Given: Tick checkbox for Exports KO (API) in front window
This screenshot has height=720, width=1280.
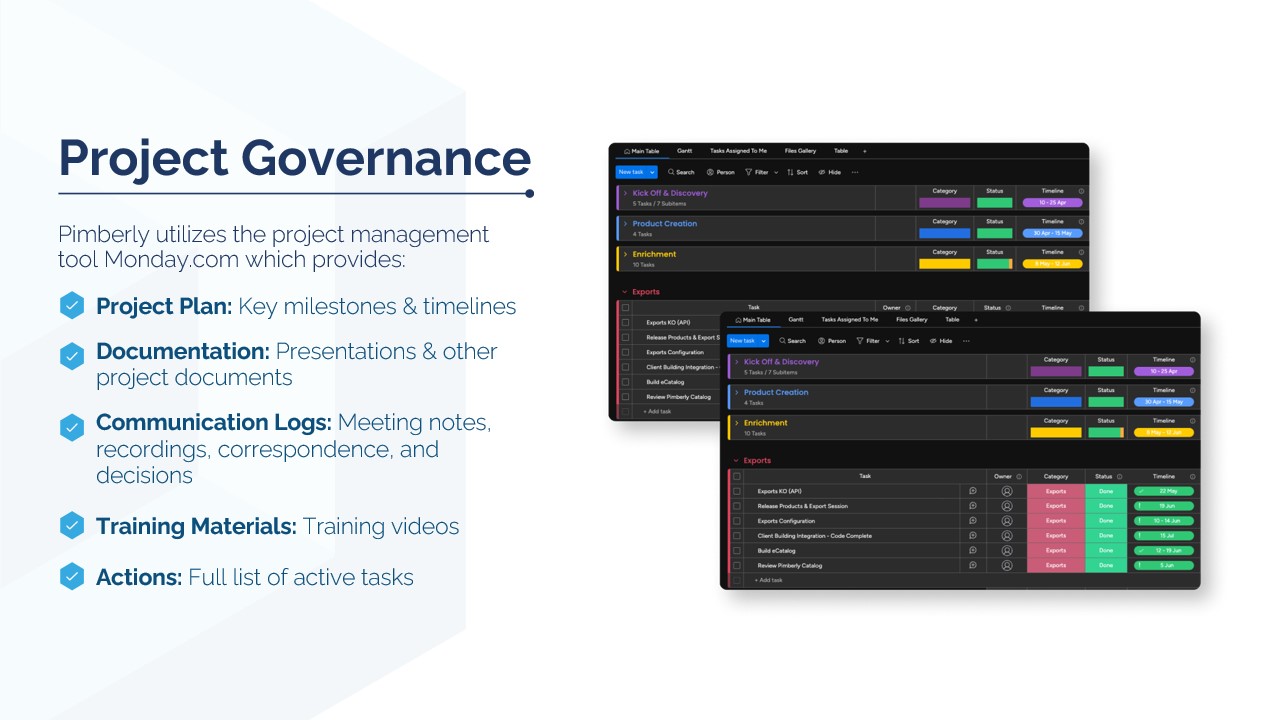Looking at the screenshot, I should 737,491.
